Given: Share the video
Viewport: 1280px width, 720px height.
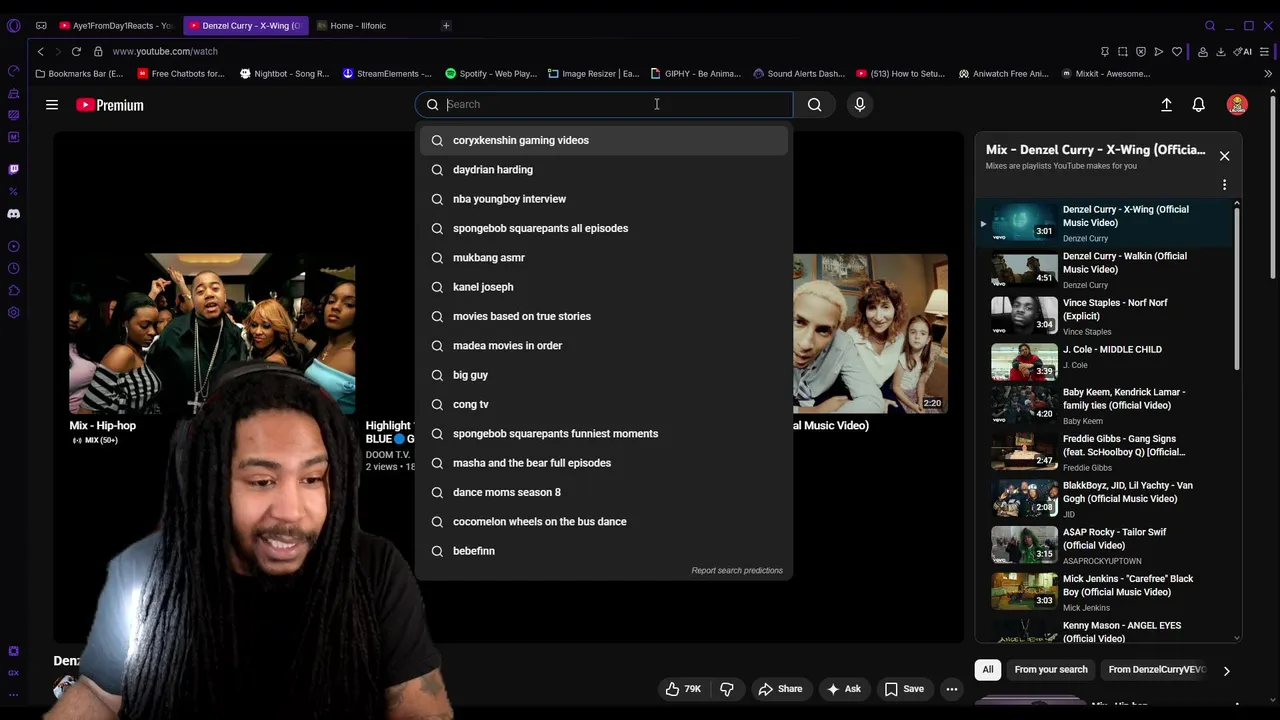Looking at the screenshot, I should (x=780, y=688).
